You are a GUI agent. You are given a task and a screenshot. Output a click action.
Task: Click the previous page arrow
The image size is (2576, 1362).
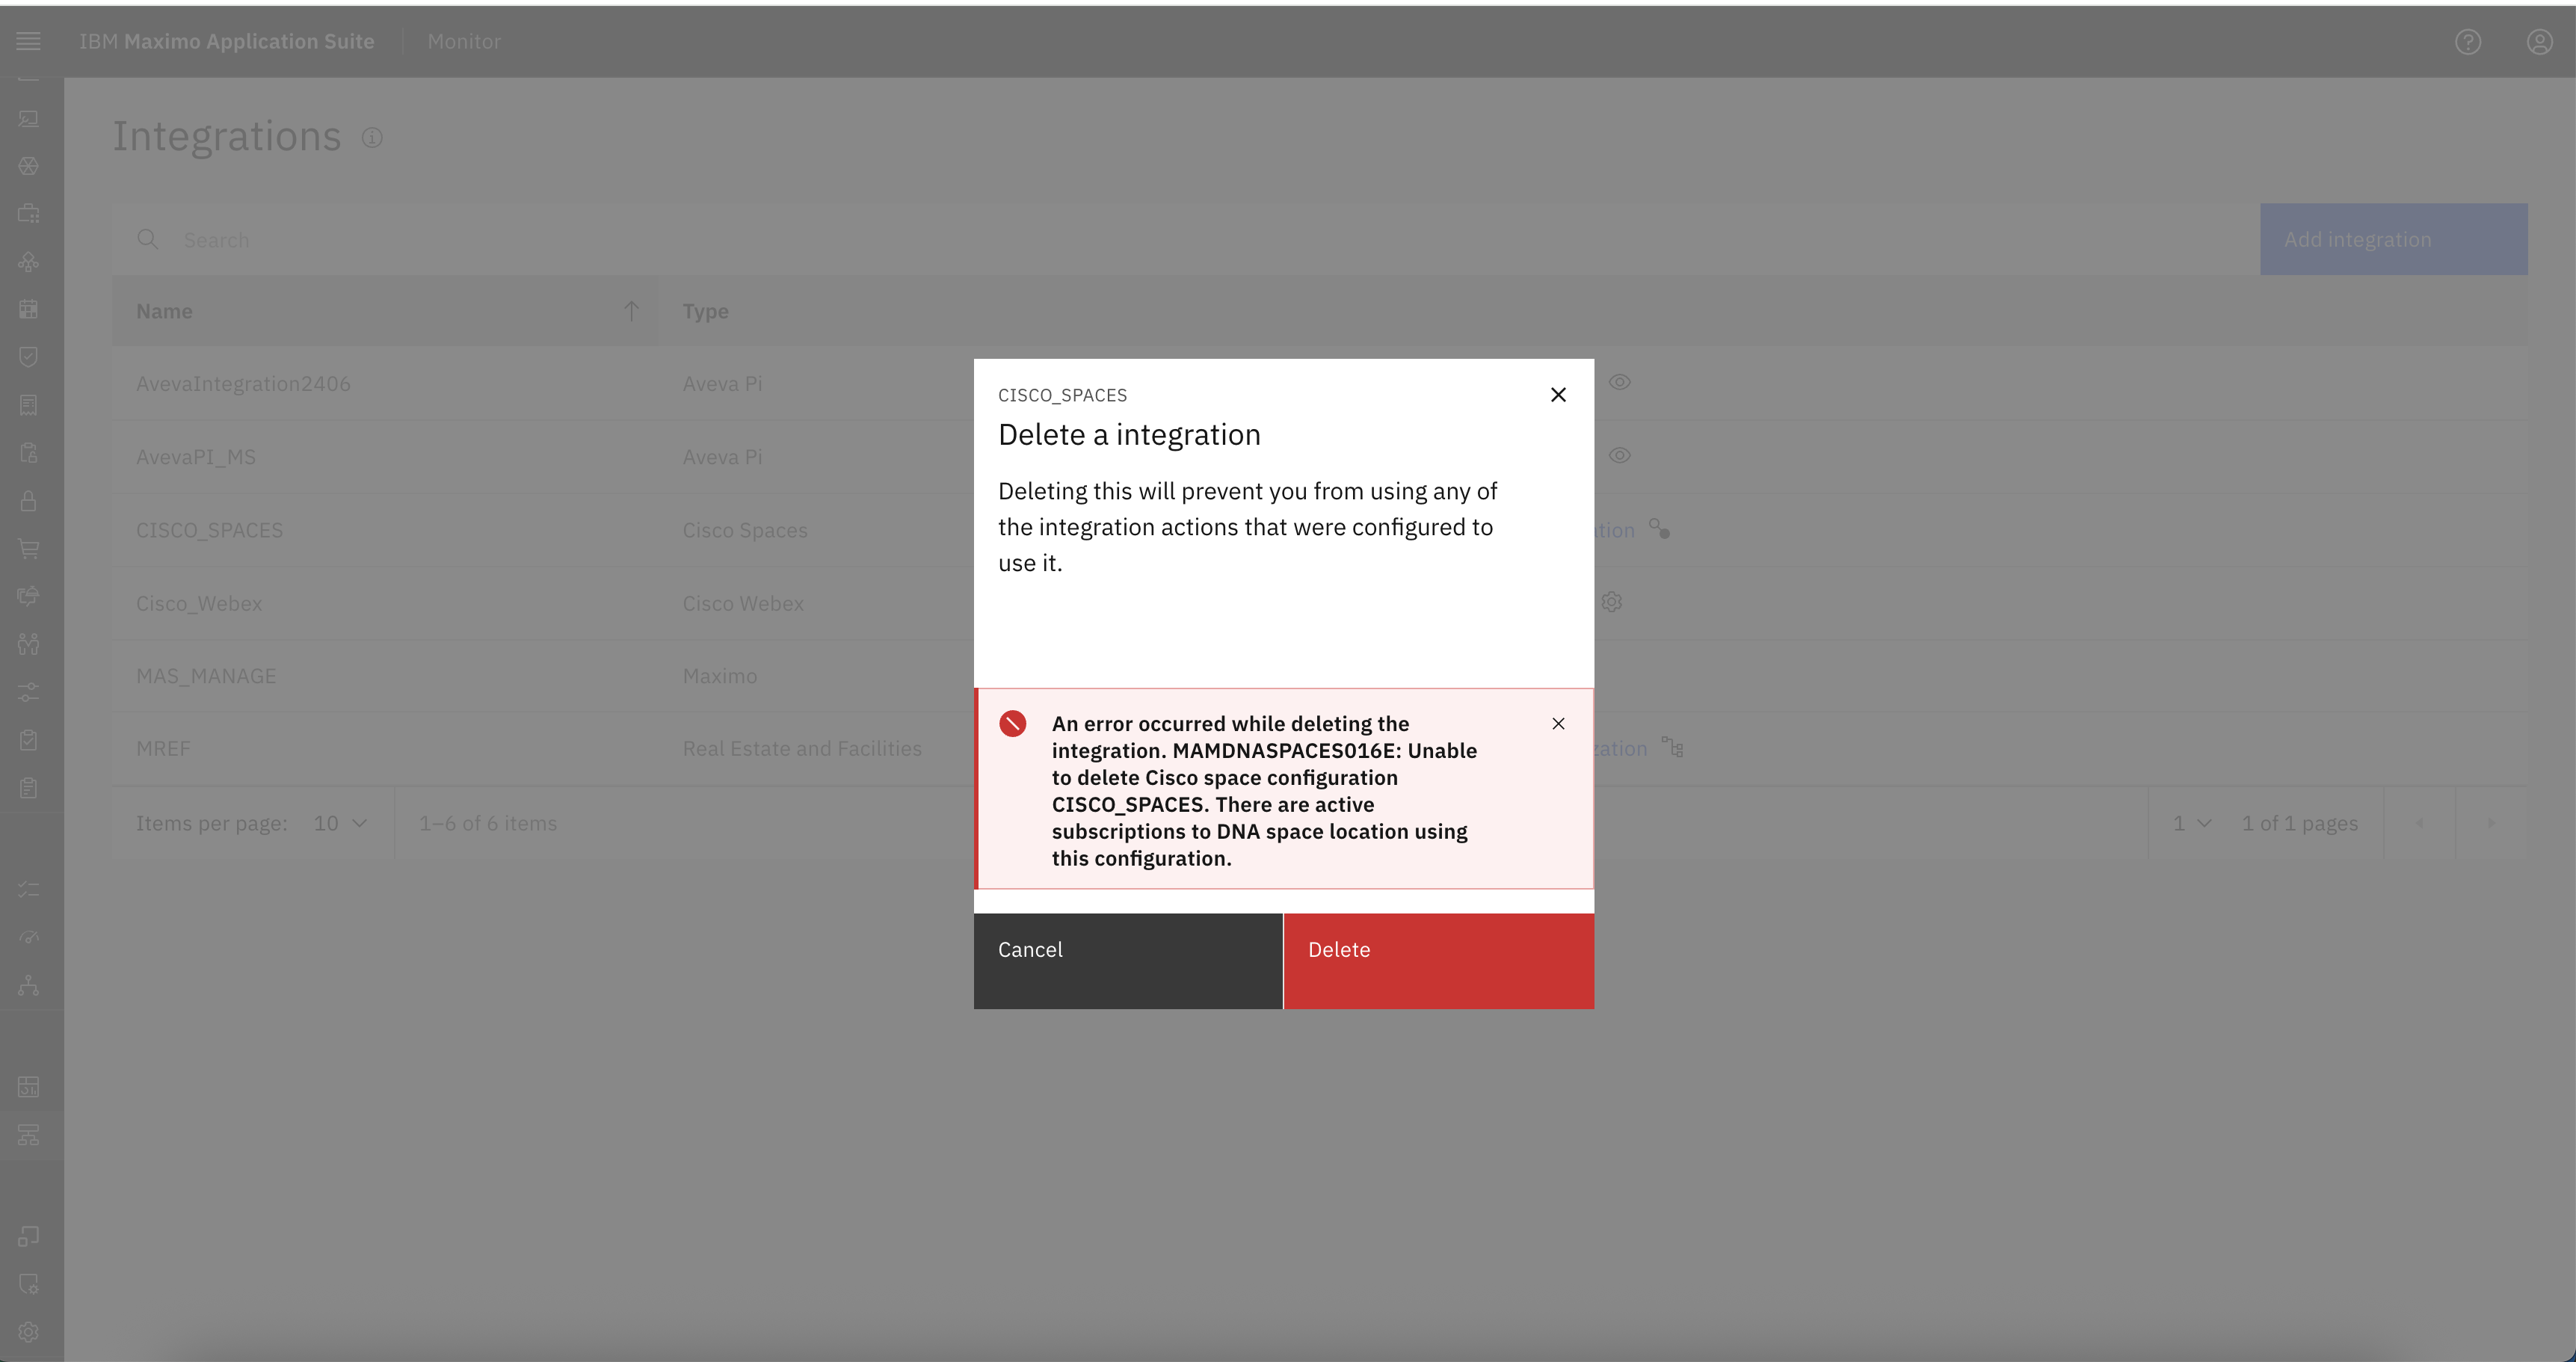[2419, 823]
